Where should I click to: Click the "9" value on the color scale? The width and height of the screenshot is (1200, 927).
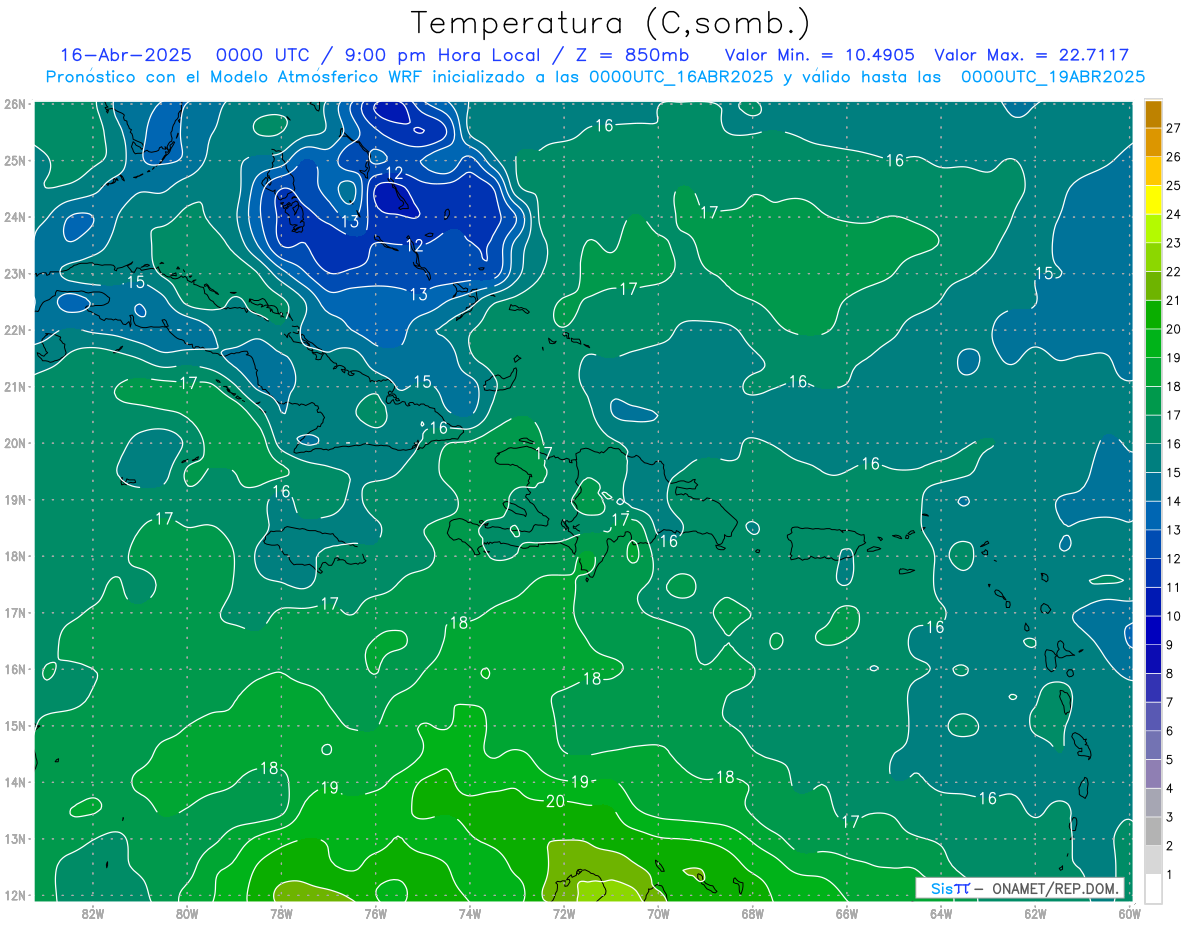point(1170,645)
